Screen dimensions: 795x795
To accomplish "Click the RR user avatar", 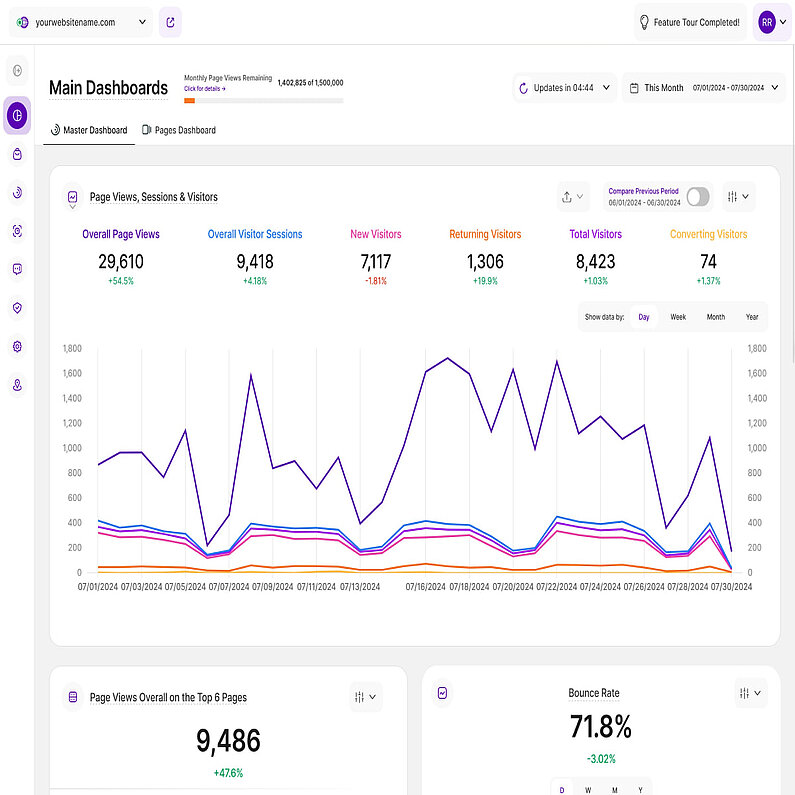I will [x=766, y=21].
